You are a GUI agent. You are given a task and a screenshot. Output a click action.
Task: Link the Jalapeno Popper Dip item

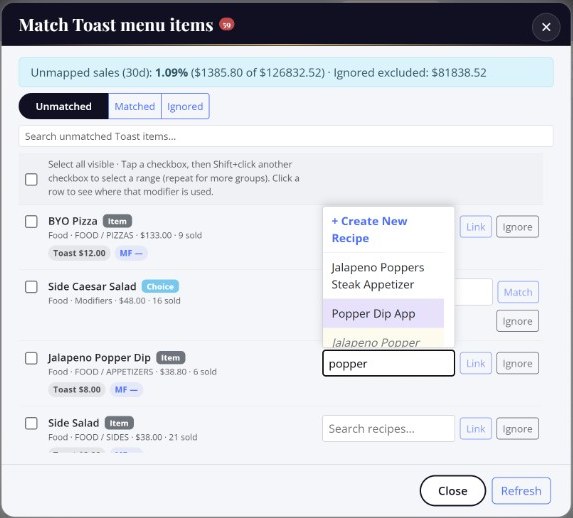pyautogui.click(x=475, y=363)
